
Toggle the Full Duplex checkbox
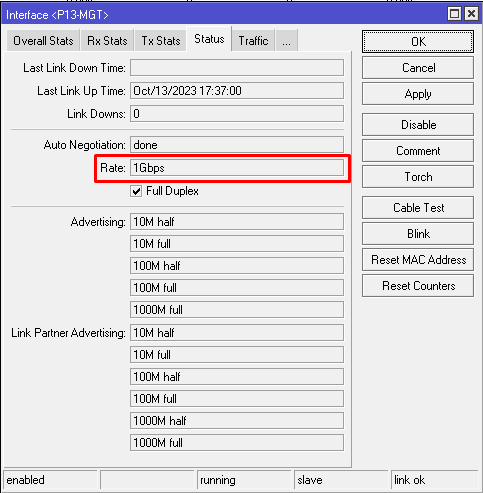136,191
